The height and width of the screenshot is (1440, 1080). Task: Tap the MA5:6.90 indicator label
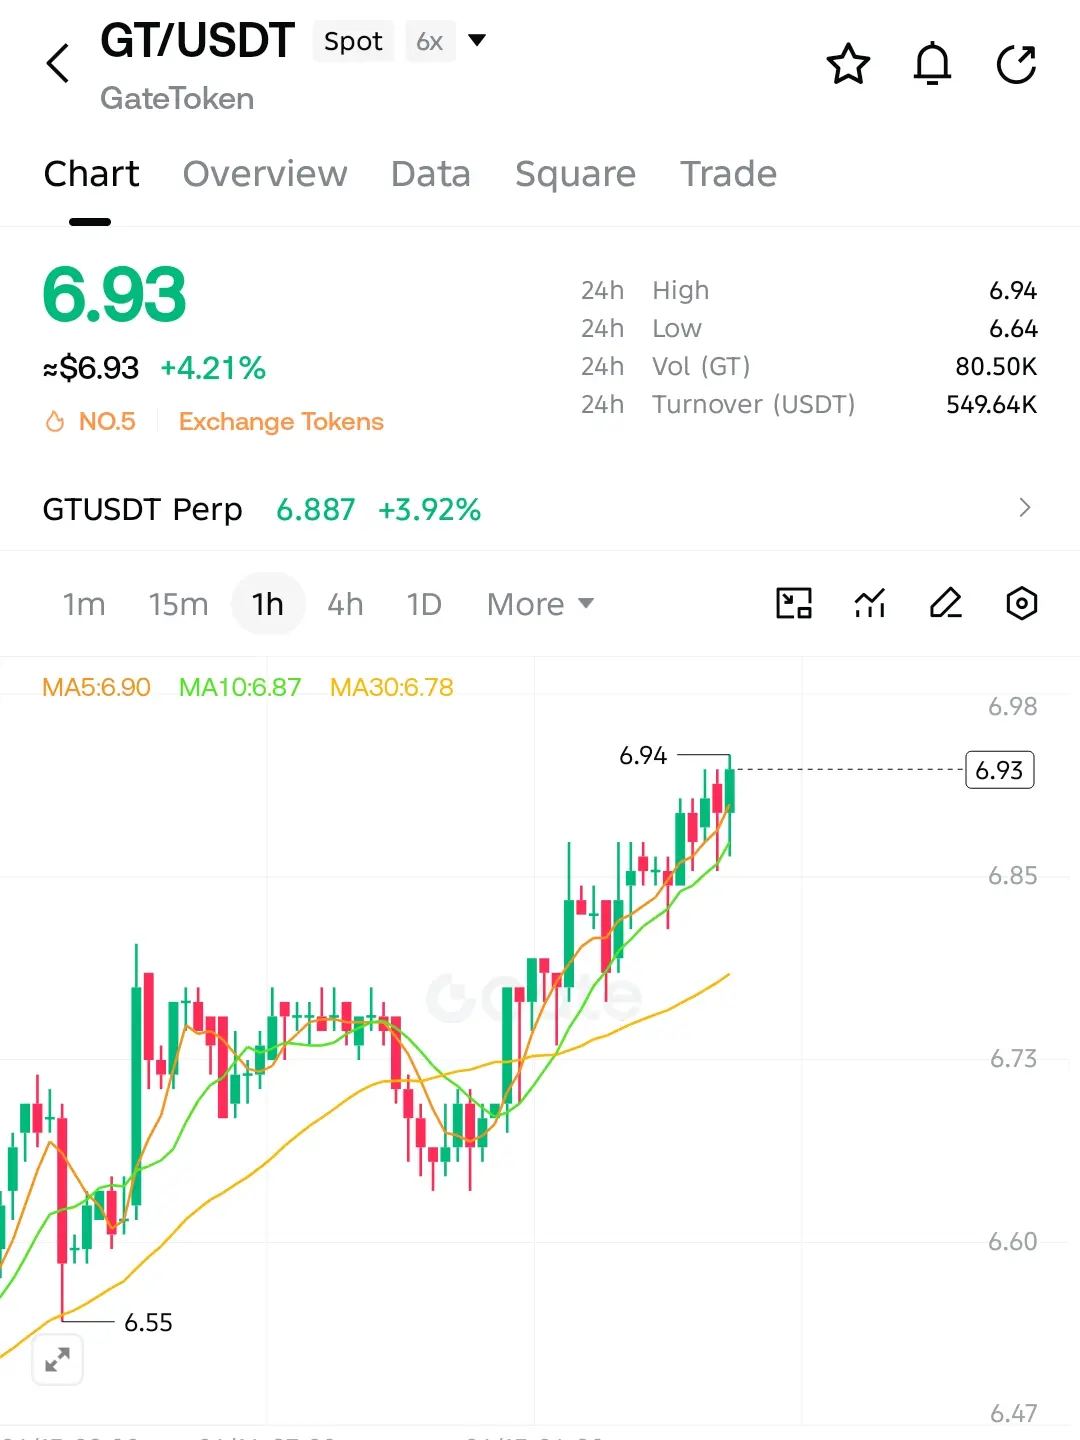pyautogui.click(x=96, y=687)
